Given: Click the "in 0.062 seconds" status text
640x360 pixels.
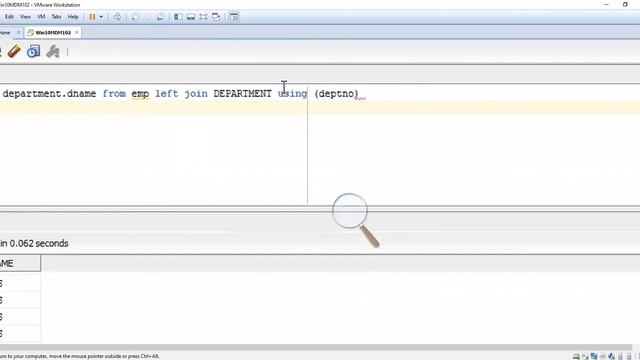Looking at the screenshot, I should click(x=34, y=243).
